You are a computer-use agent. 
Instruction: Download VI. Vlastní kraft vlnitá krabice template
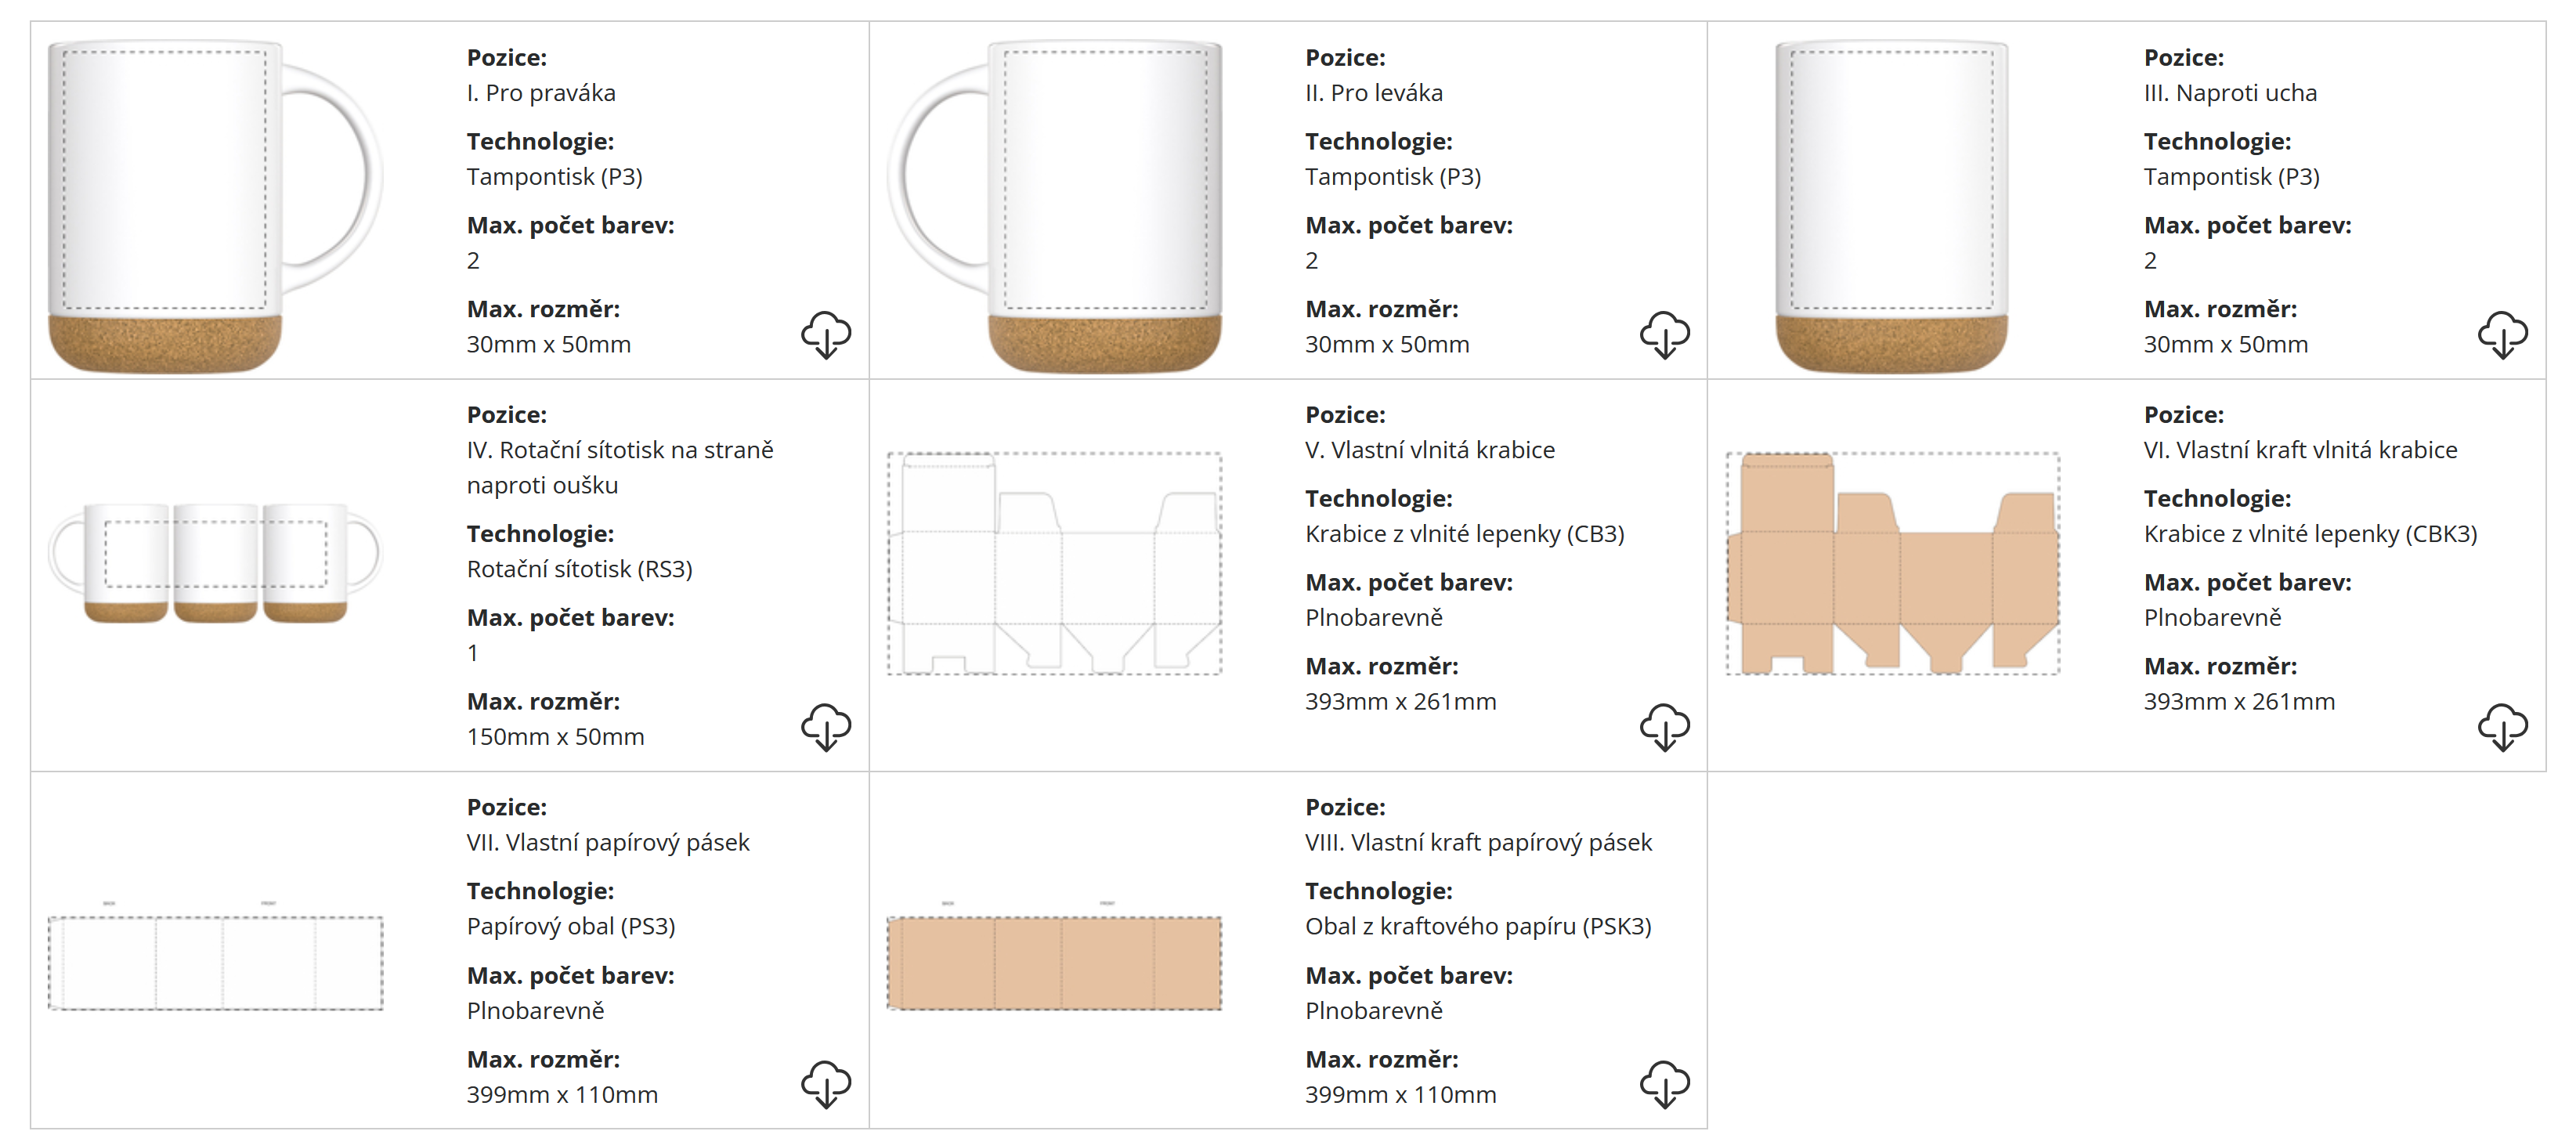click(2502, 727)
